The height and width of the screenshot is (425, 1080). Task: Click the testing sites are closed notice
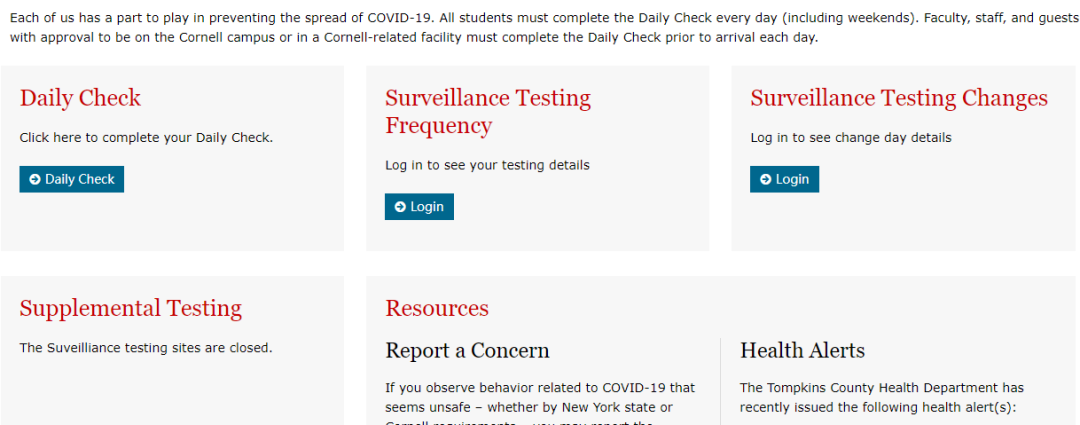point(146,348)
